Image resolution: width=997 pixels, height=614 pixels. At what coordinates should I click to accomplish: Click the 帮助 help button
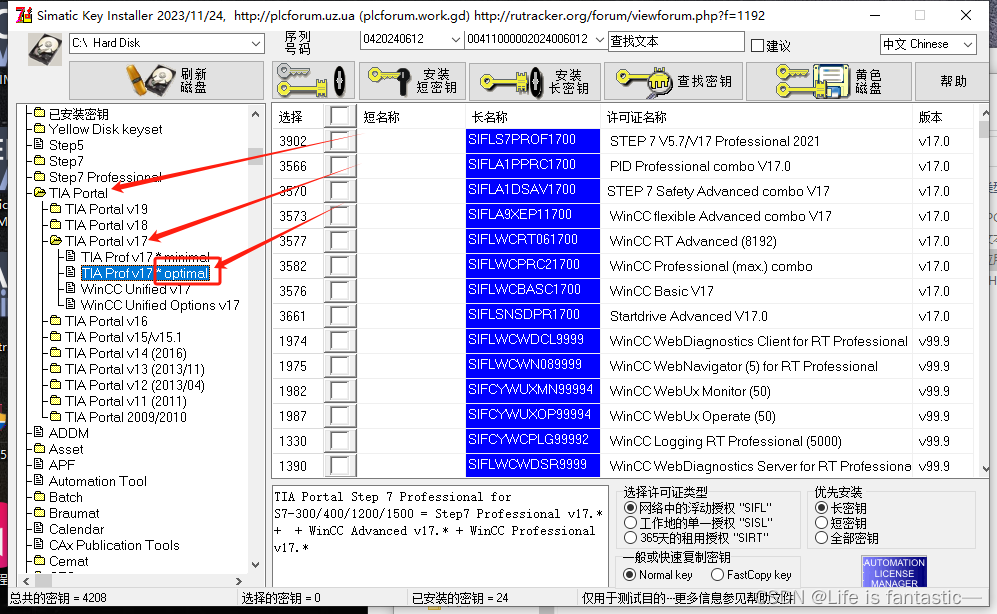pyautogui.click(x=952, y=81)
